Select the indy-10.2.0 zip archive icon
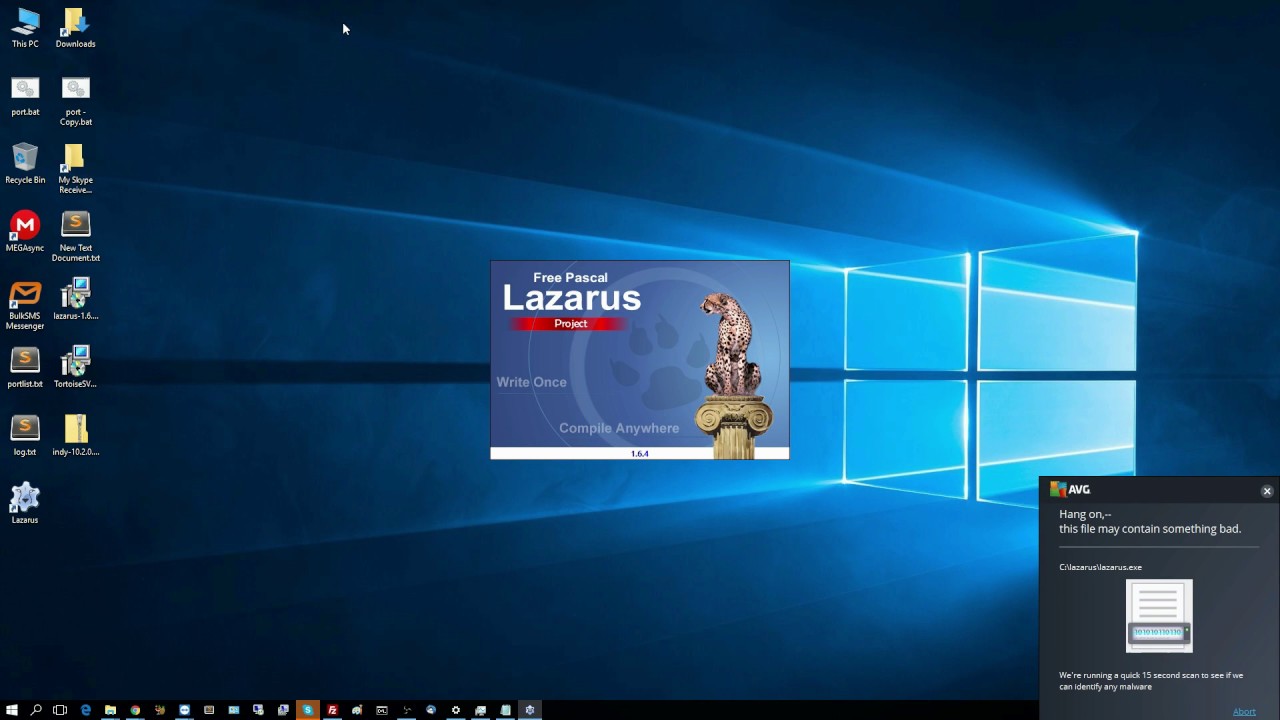 point(75,436)
